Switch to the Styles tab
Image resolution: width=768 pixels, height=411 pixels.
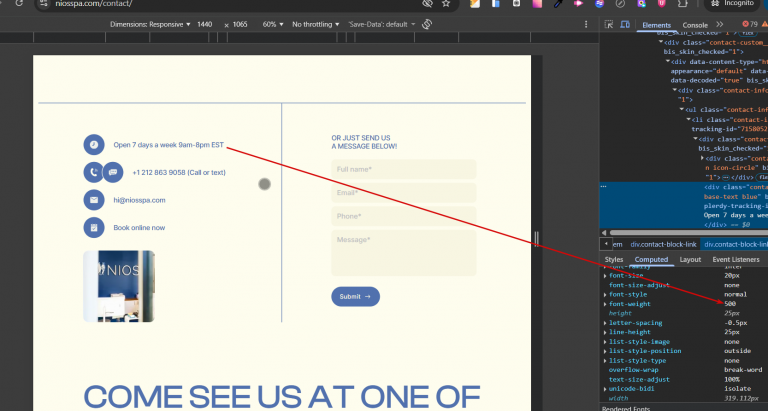click(x=614, y=260)
